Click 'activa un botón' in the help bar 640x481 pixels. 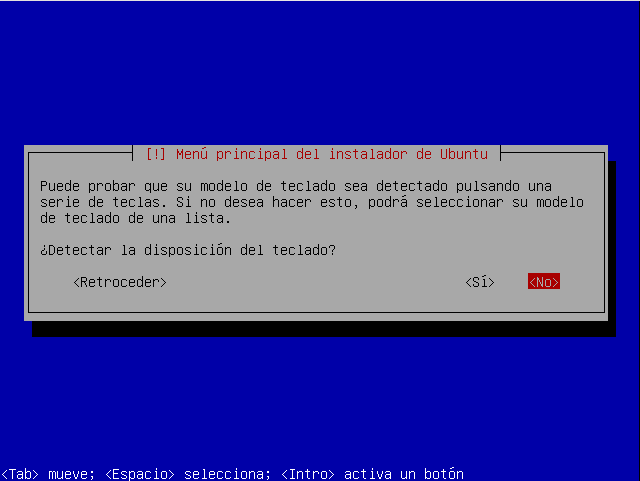point(404,474)
